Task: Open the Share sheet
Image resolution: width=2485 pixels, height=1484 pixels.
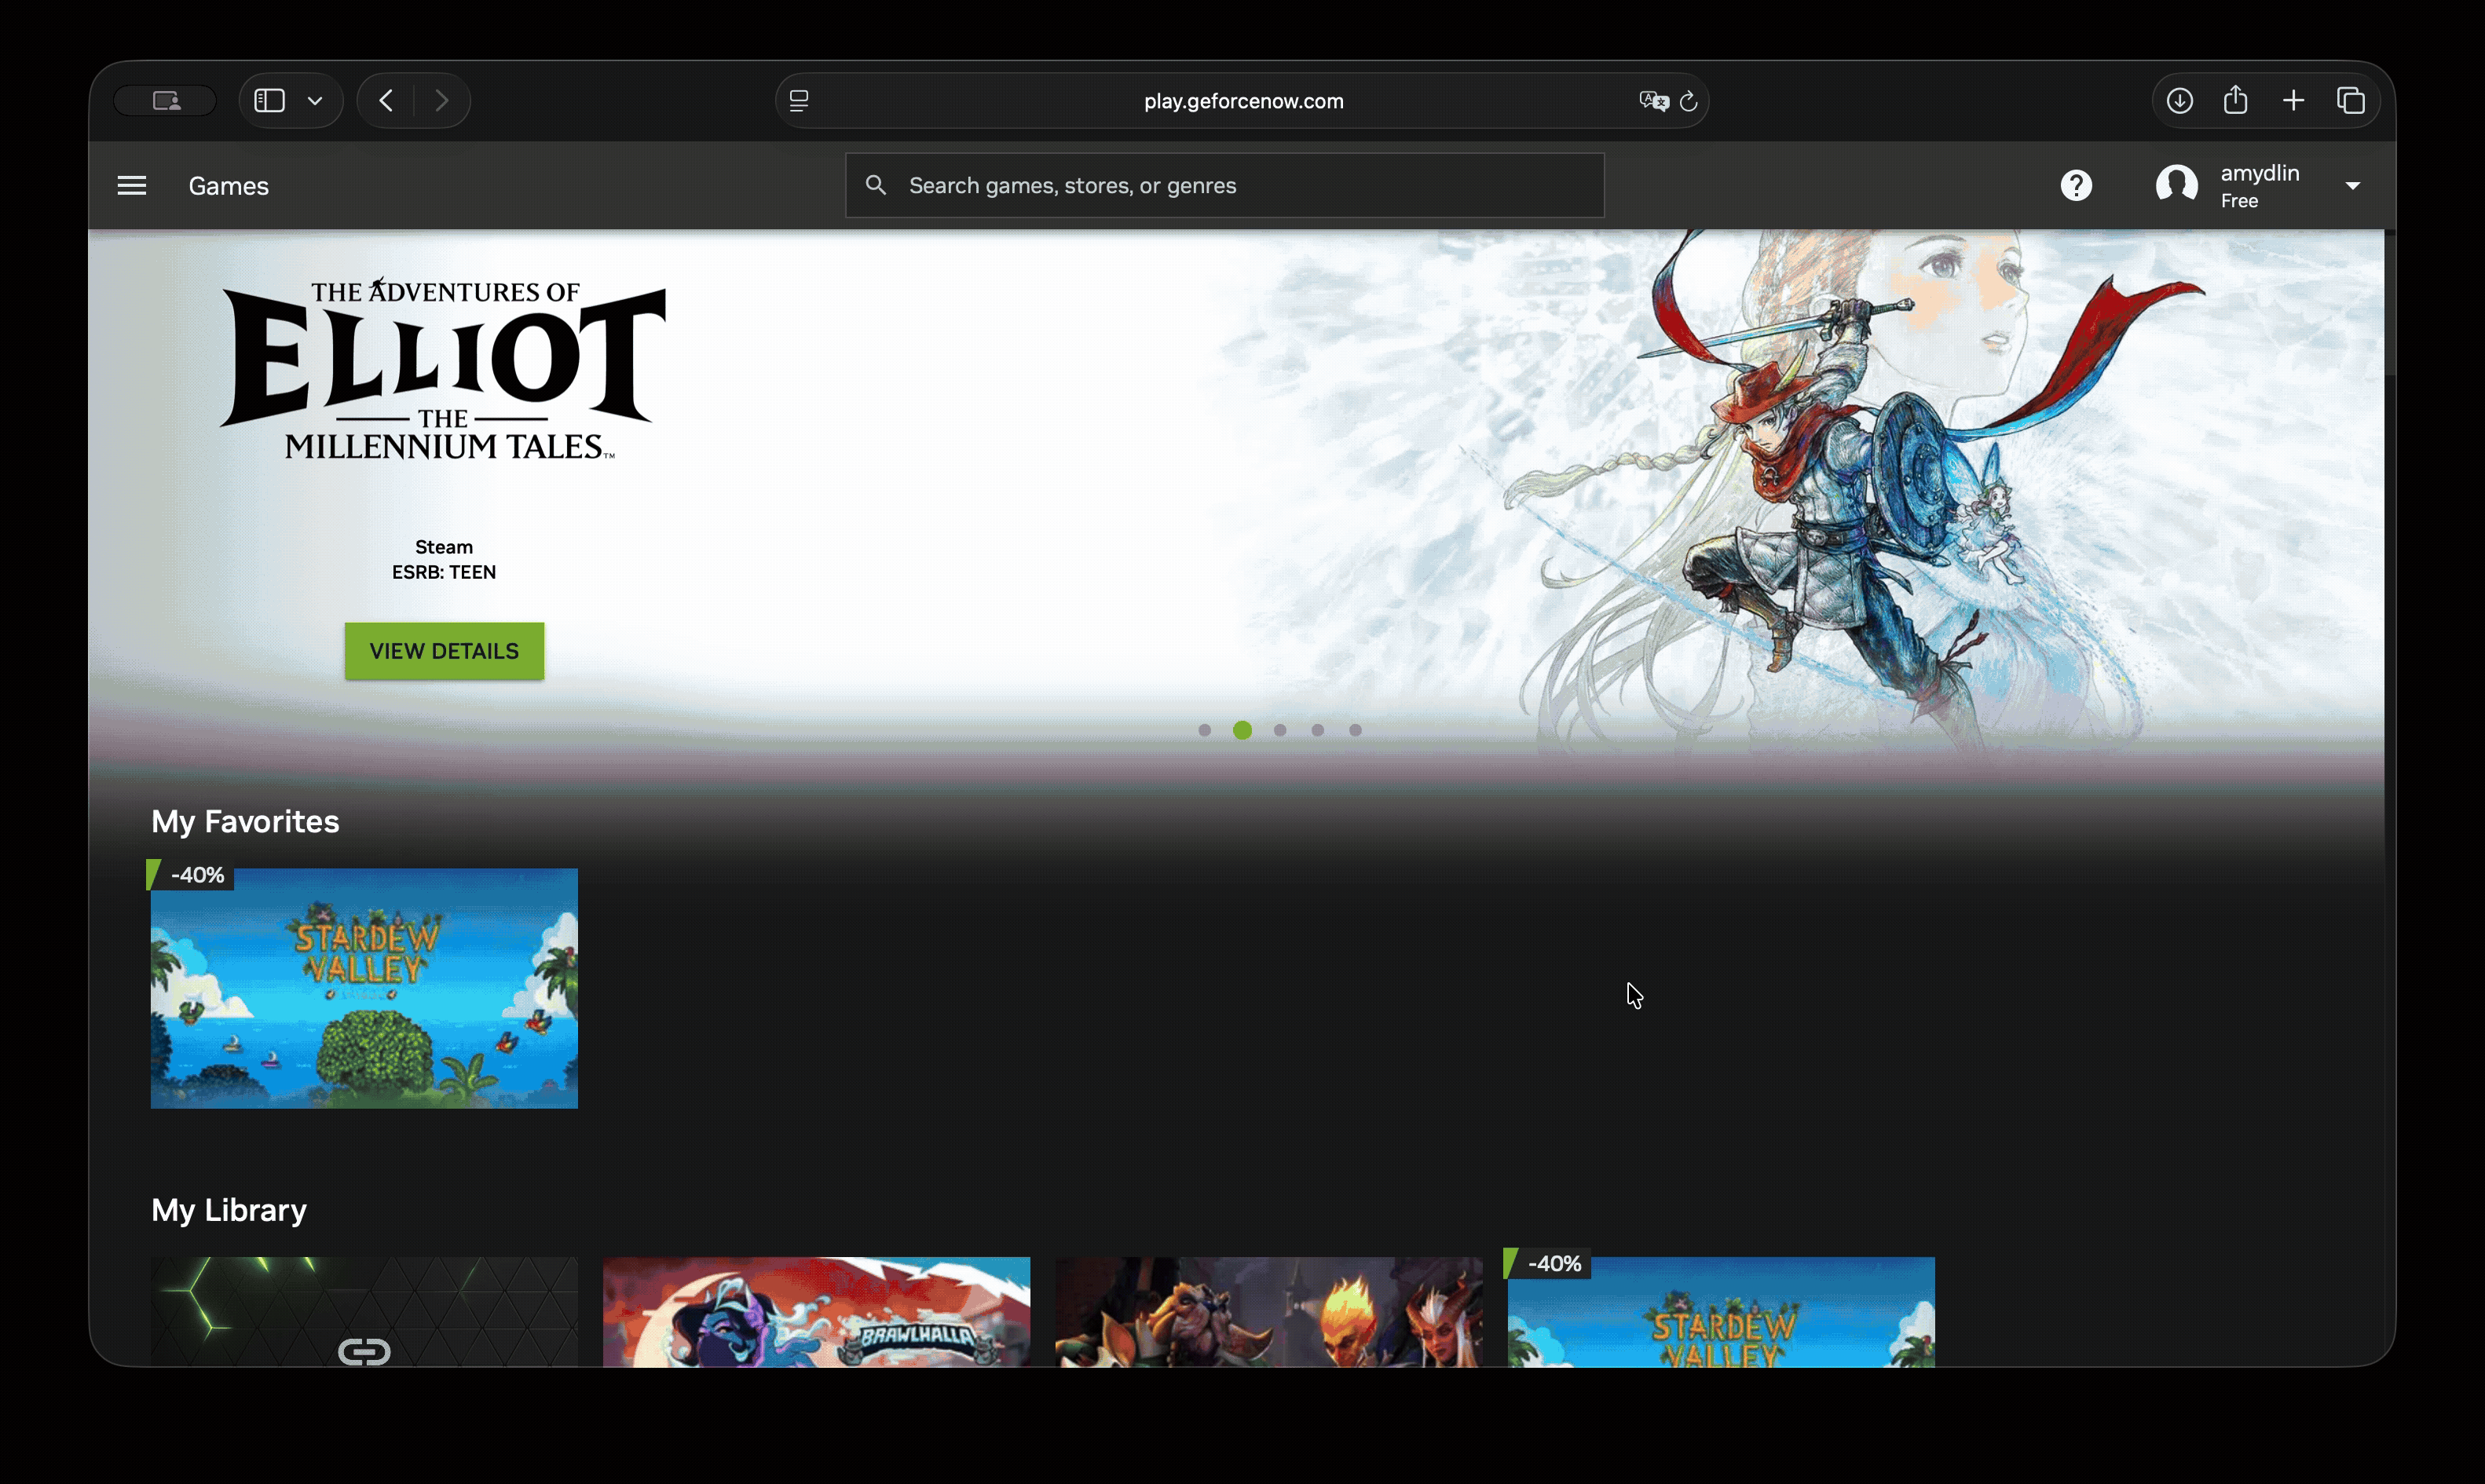Action: [x=2236, y=99]
